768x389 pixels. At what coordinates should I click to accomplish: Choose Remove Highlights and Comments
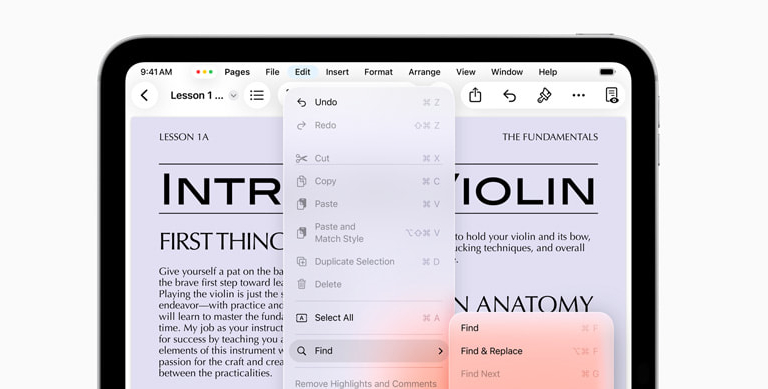[365, 384]
